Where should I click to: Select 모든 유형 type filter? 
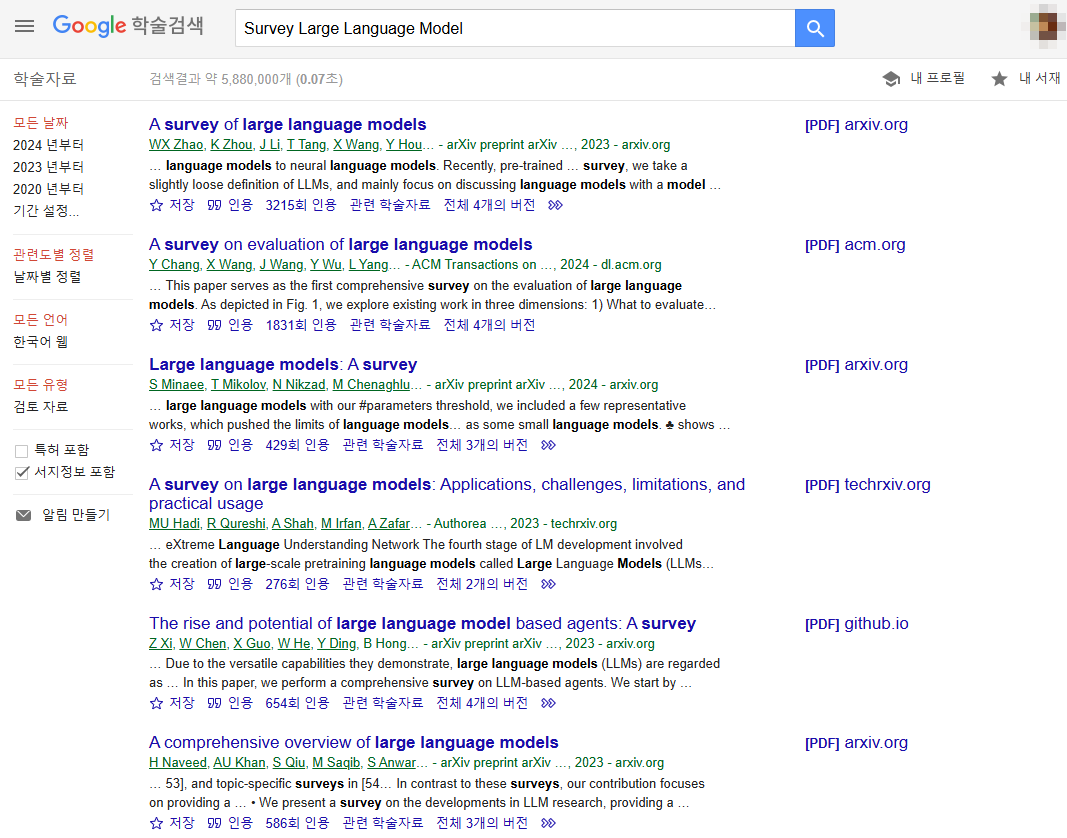click(x=41, y=385)
